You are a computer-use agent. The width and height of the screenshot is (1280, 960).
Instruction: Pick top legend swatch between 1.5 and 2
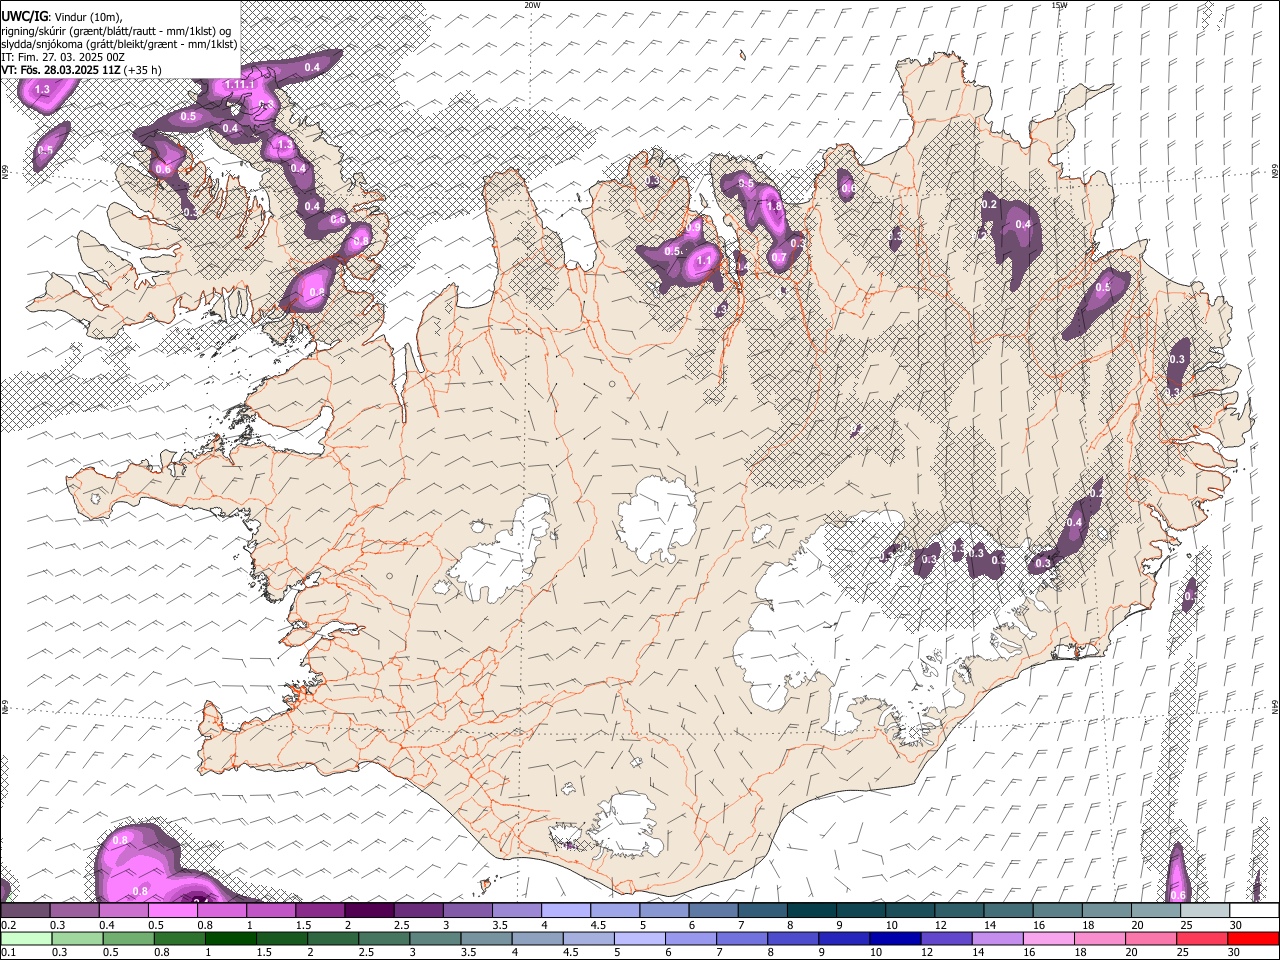319,910
